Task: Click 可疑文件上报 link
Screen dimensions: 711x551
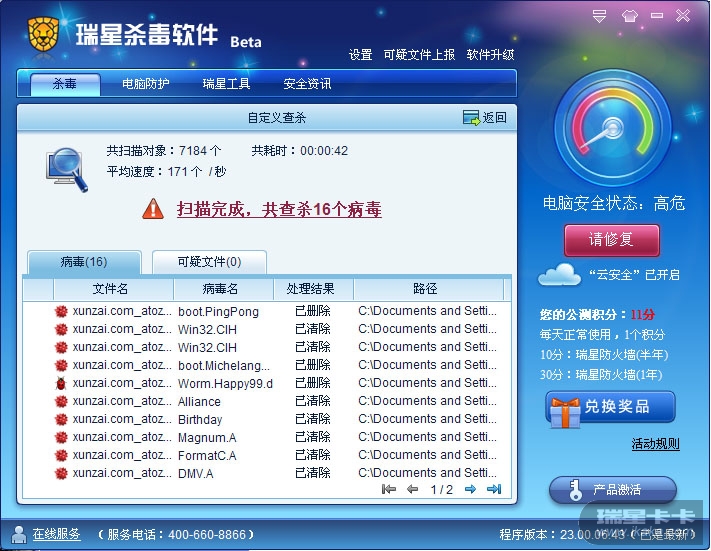Action: [x=419, y=55]
